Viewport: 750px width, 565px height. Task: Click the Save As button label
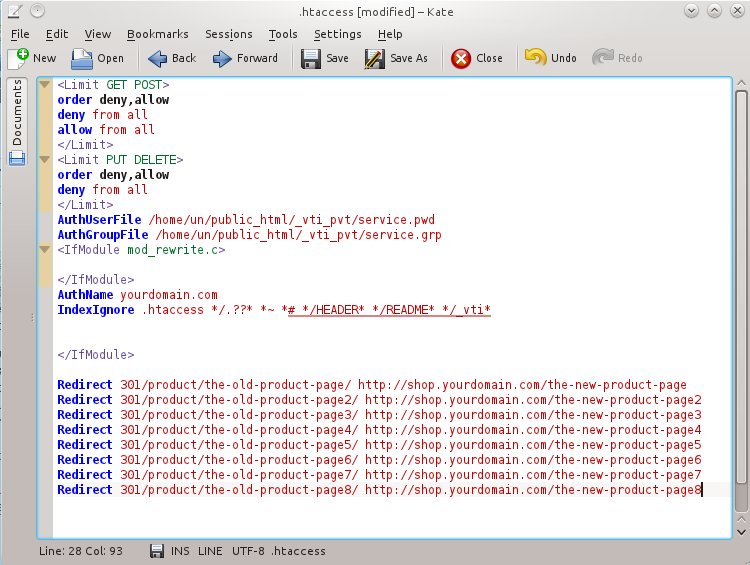pos(409,58)
